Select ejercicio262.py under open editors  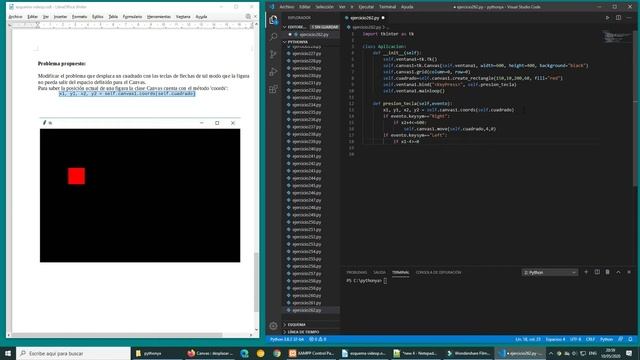[313, 34]
